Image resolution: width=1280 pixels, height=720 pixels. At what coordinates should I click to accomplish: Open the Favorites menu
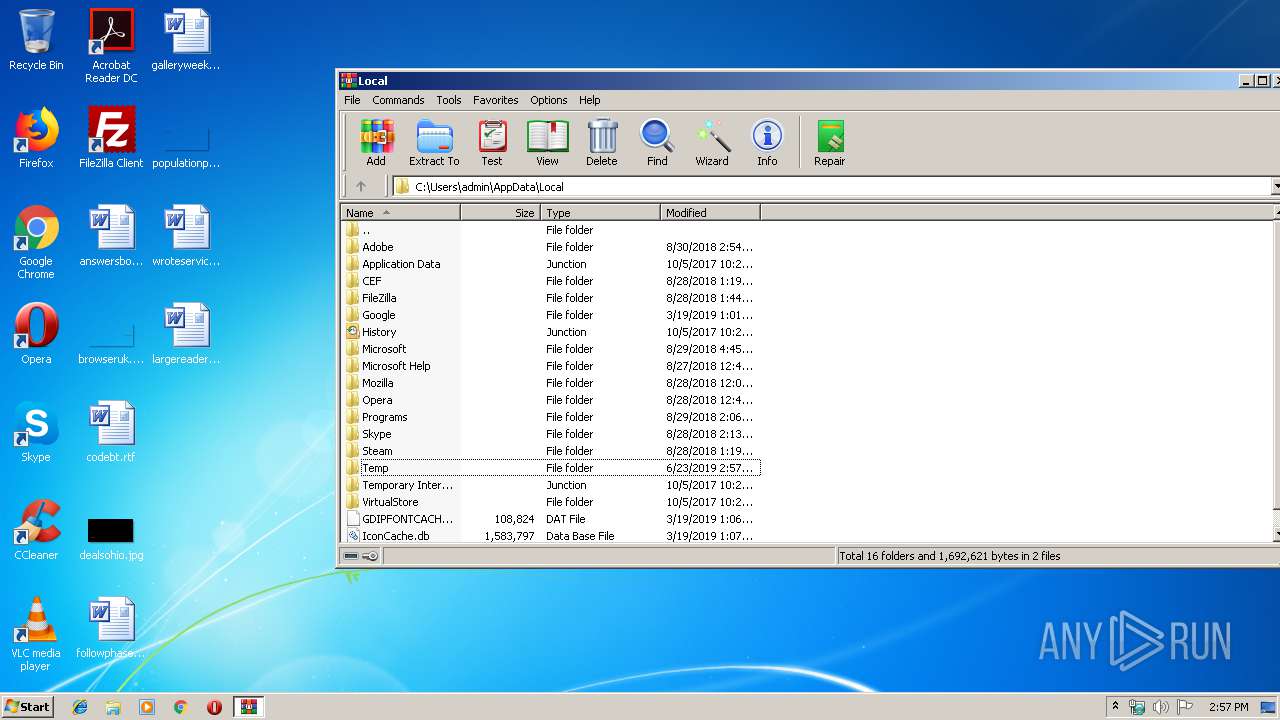click(x=495, y=100)
